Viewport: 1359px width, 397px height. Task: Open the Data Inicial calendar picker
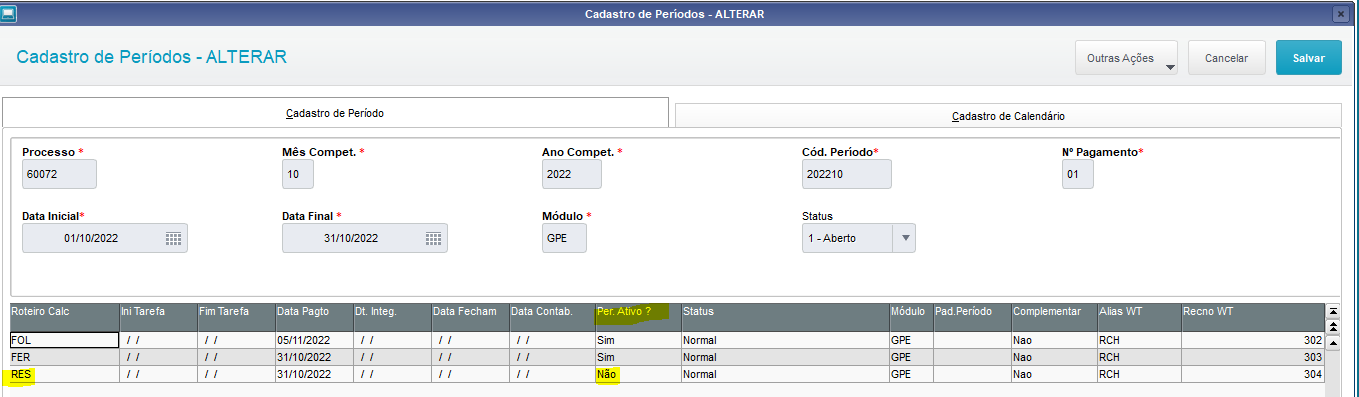173,238
